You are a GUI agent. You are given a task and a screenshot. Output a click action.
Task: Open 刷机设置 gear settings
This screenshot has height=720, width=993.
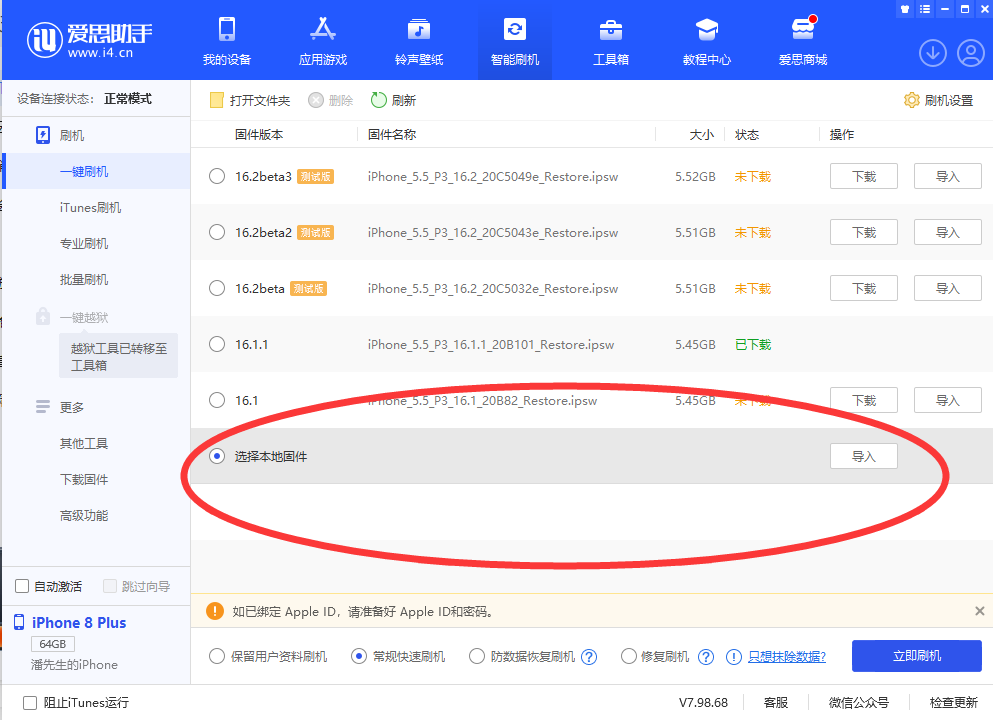938,100
